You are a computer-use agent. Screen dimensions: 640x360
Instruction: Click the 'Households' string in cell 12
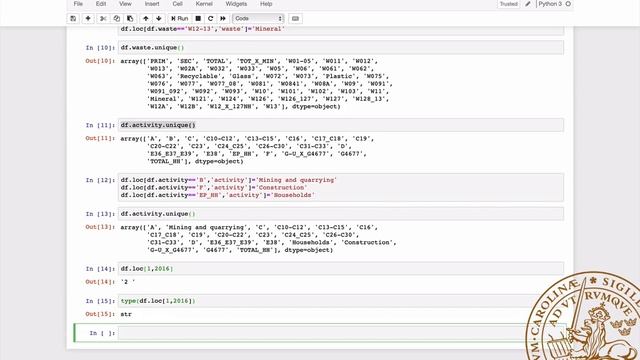coord(293,195)
